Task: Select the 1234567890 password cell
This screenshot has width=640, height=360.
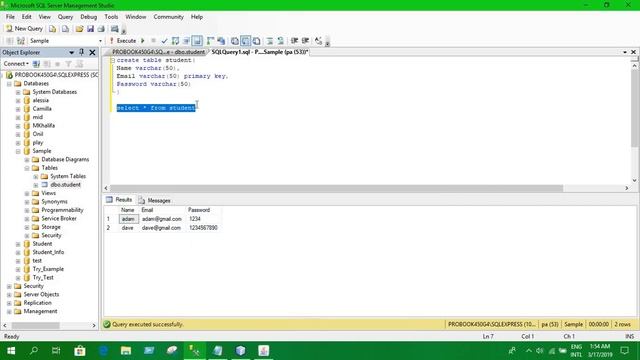Action: (203, 228)
